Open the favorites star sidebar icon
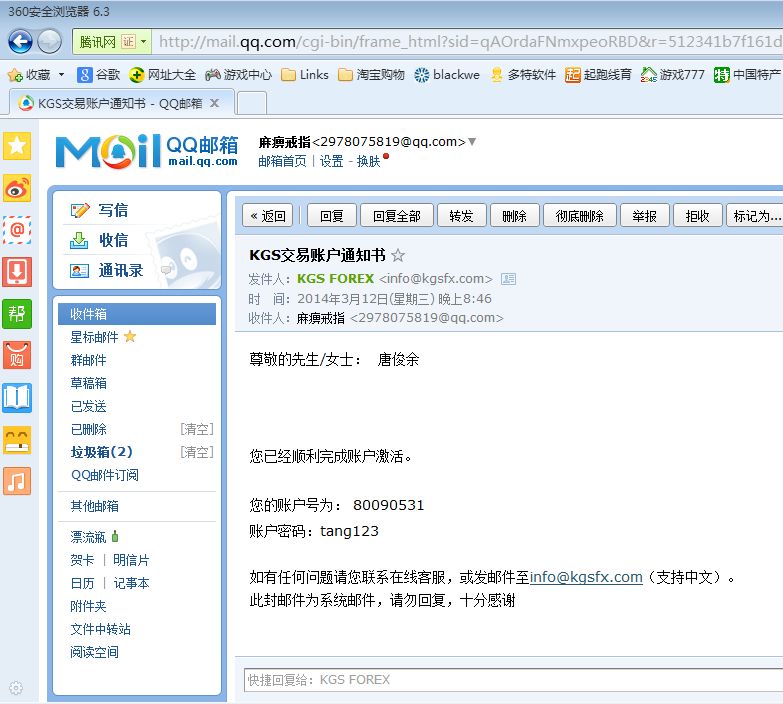The height and width of the screenshot is (704, 783). 17,146
